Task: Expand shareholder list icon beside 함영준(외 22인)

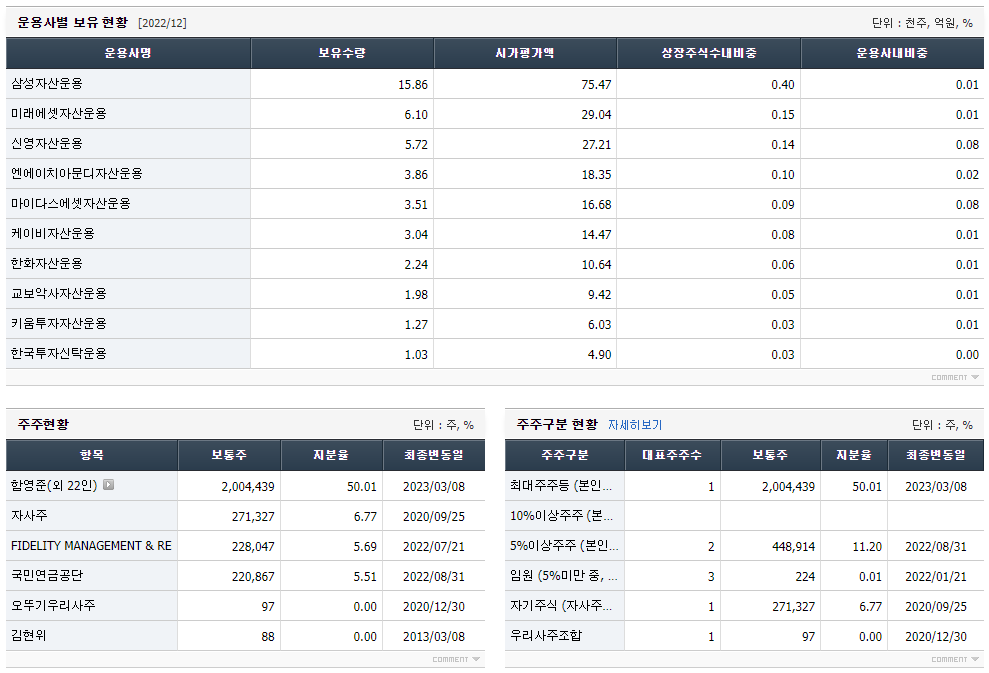Action: 108,484
